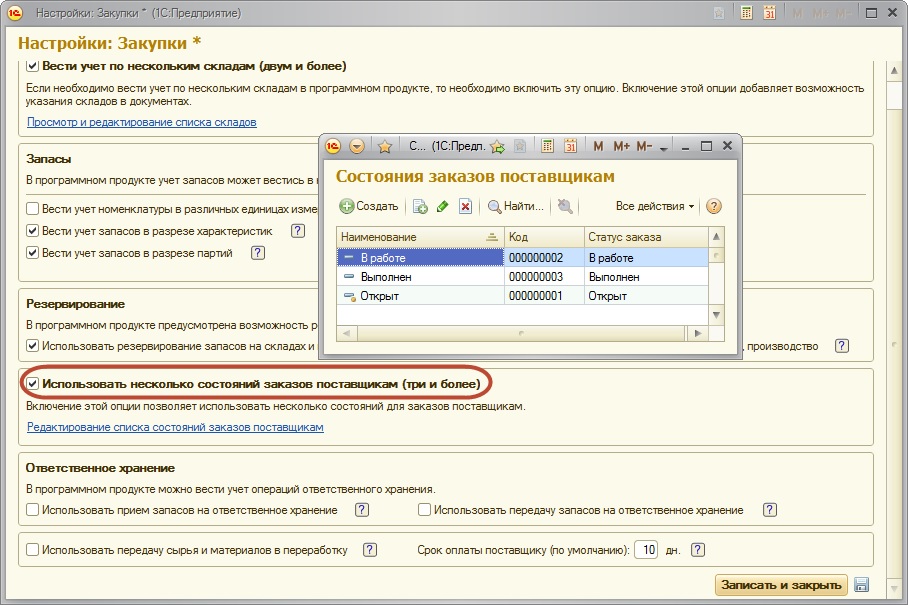Open calculator in the main window title bar

pyautogui.click(x=746, y=13)
